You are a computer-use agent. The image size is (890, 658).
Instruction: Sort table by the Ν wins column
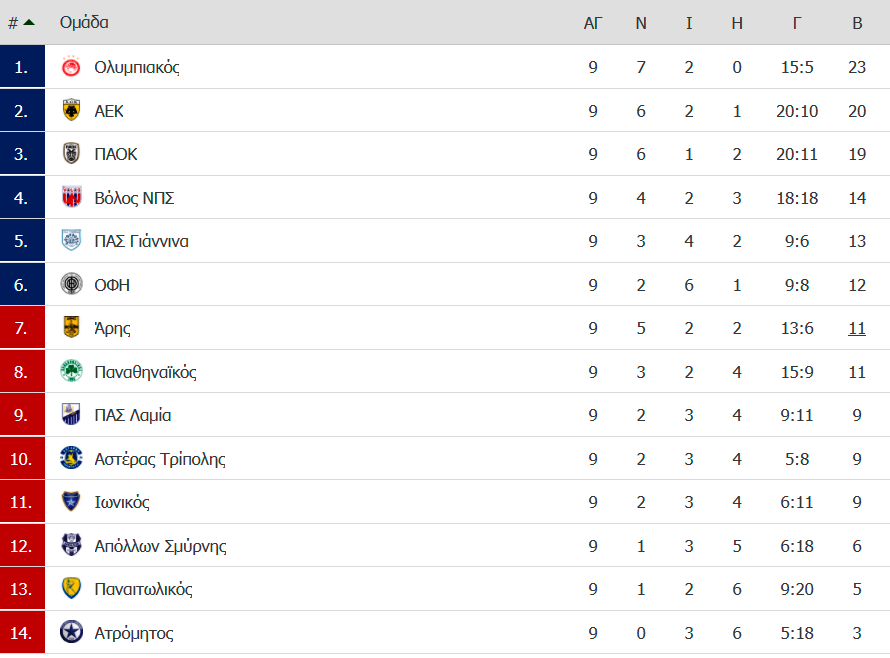pos(641,23)
